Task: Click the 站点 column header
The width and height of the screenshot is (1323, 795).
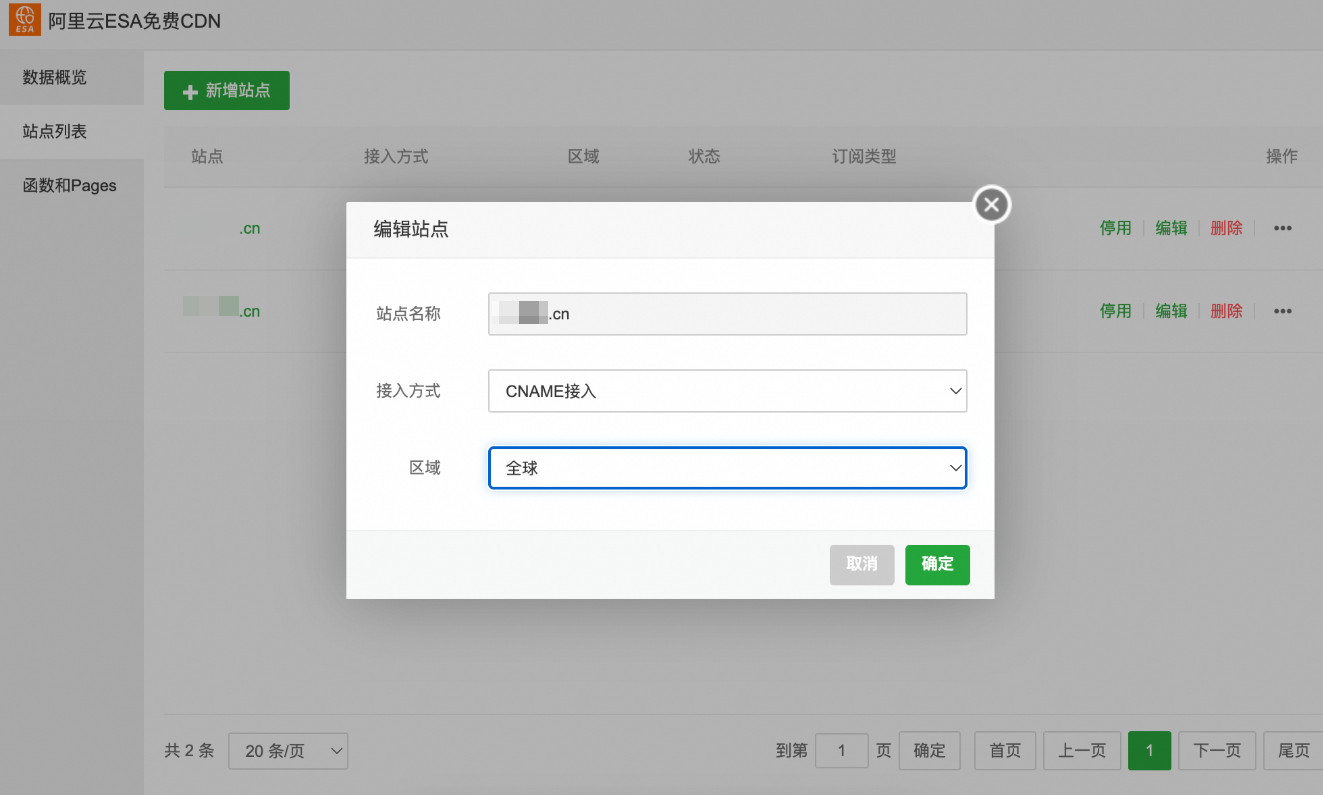Action: point(207,157)
